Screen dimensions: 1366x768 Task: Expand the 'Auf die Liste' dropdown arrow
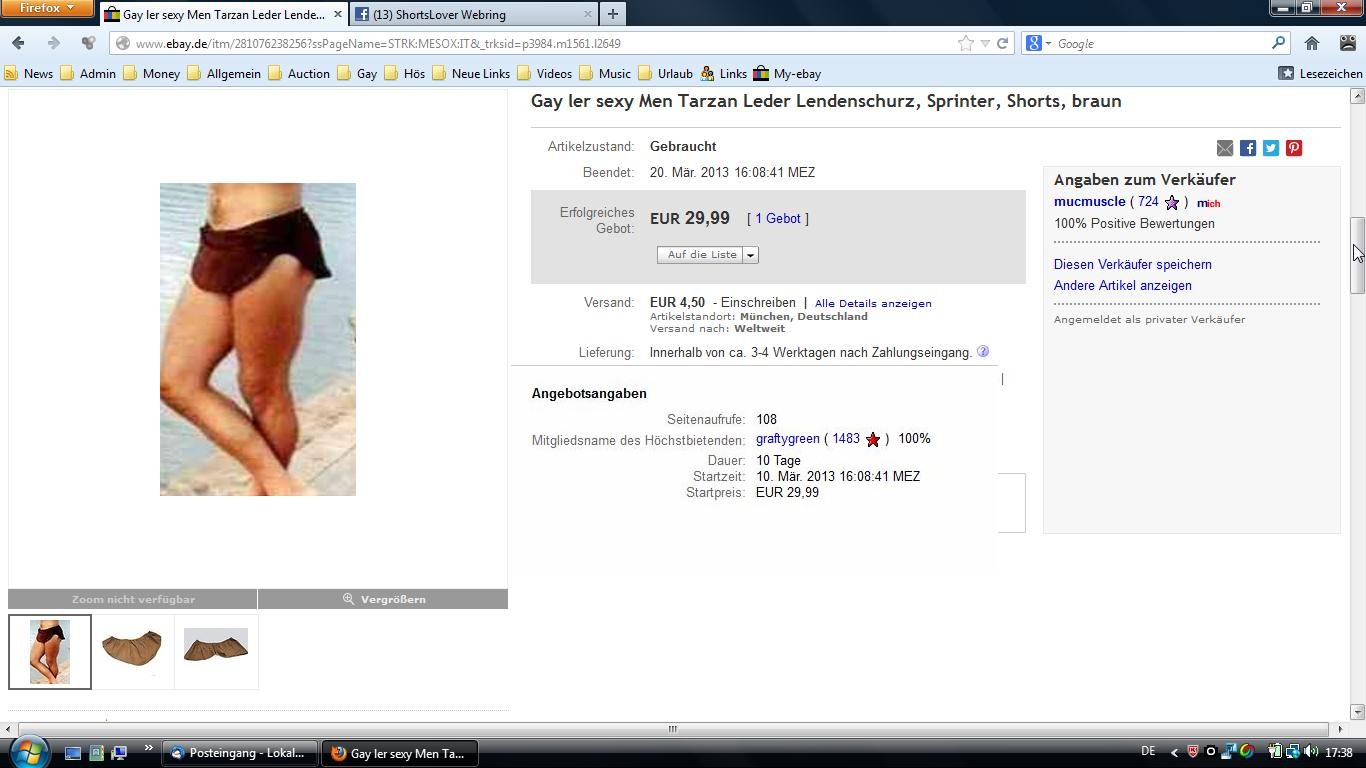750,255
